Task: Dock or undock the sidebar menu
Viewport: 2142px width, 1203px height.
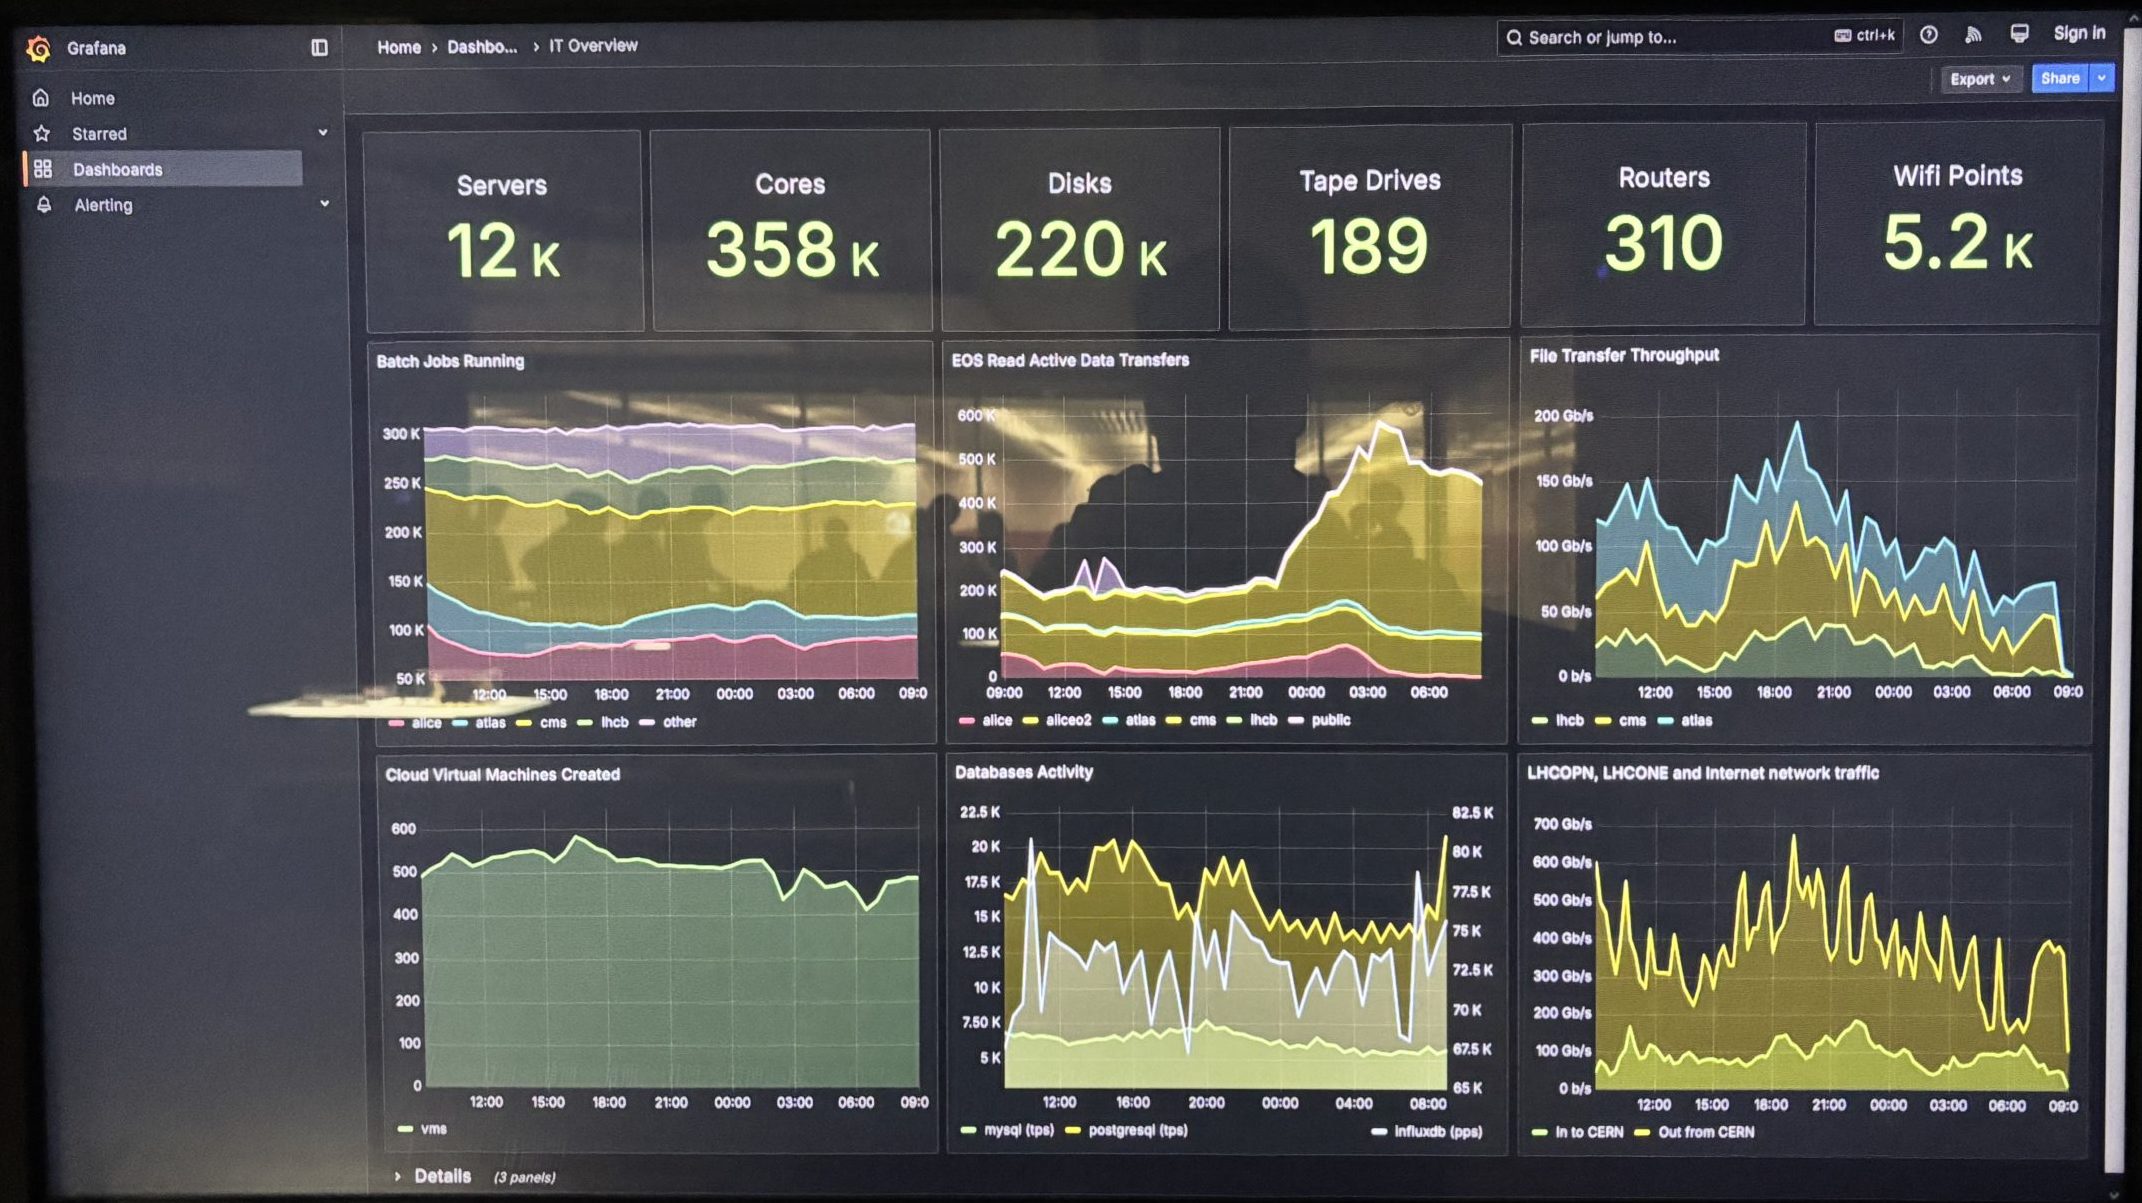Action: tap(319, 47)
